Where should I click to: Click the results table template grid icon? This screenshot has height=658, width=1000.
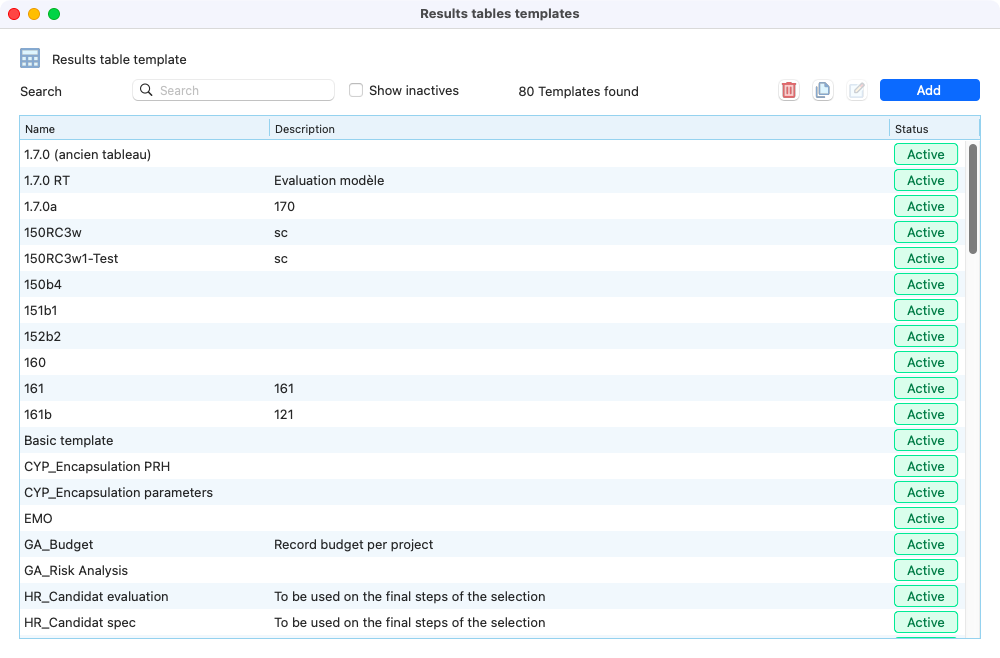coord(30,59)
